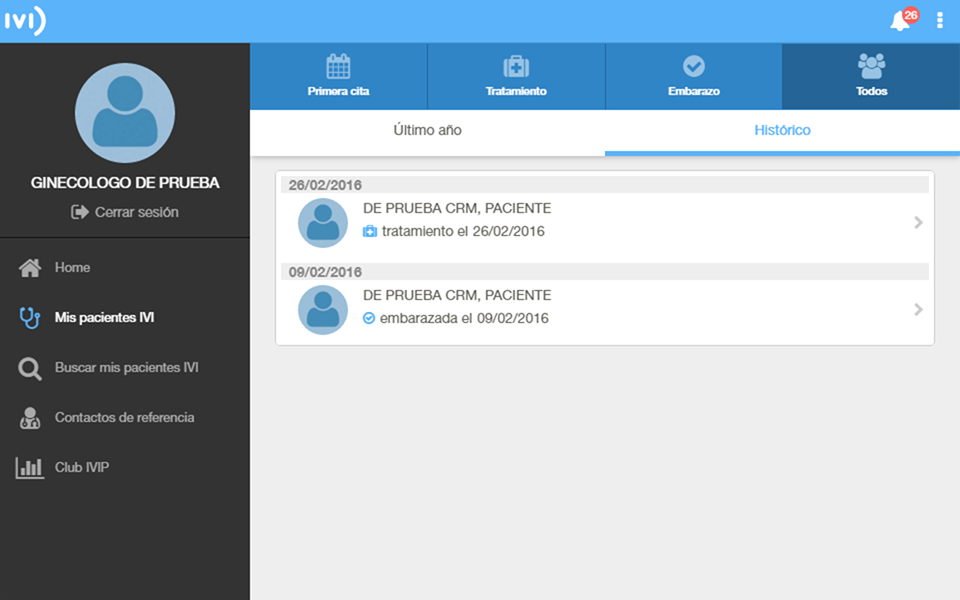Screen dimensions: 960x600
Task: Click the checkmark icon beside embarazada
Action: (369, 318)
